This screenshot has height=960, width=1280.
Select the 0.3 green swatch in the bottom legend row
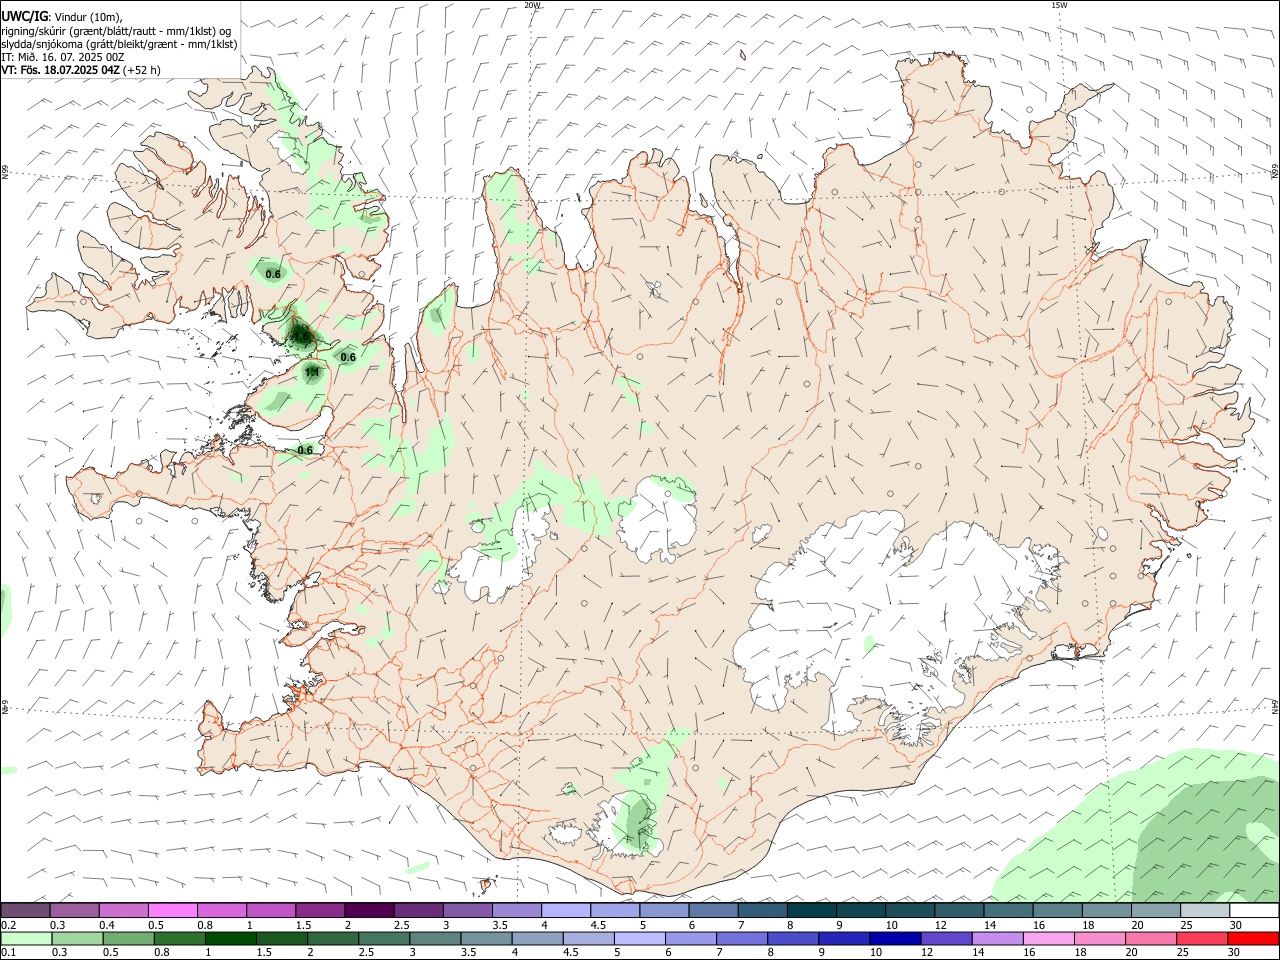pos(77,938)
